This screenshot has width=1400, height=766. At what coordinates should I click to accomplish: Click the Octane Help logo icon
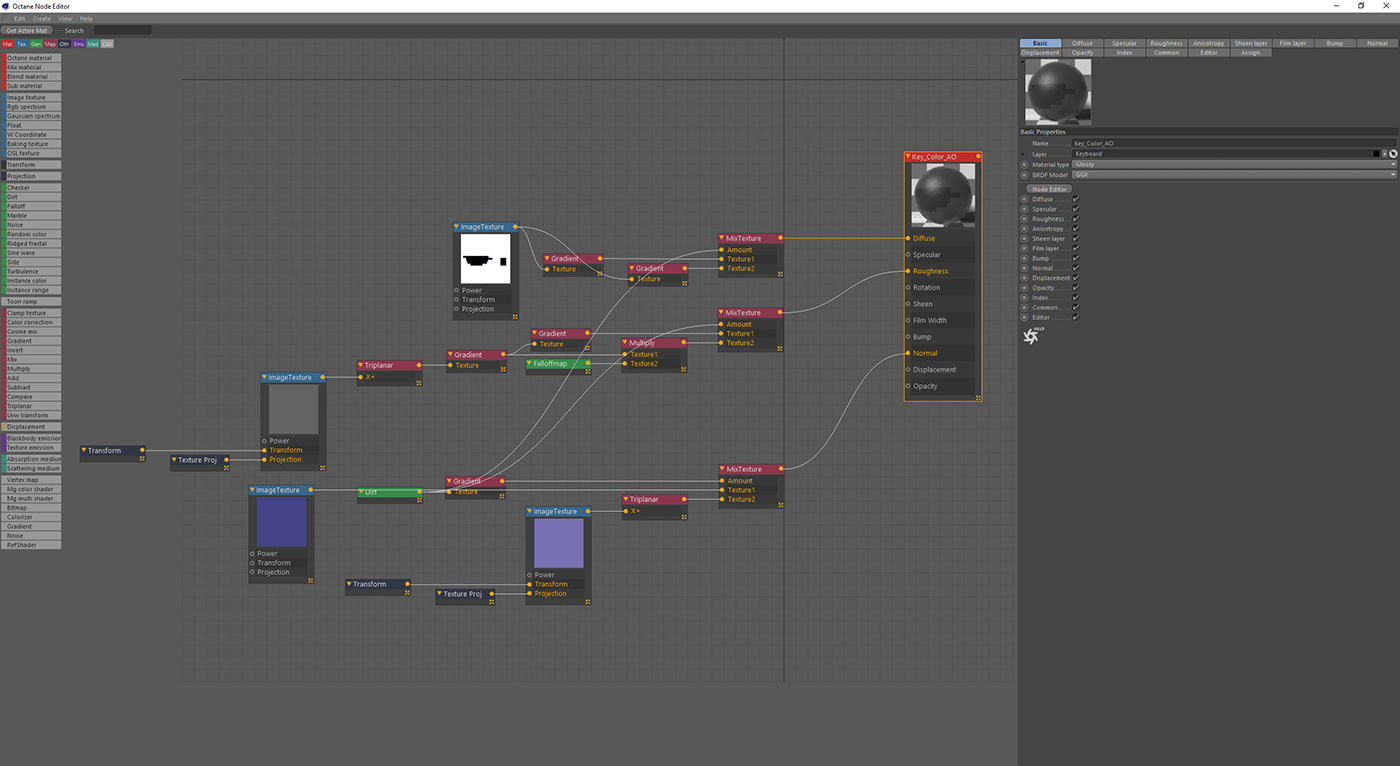coord(1031,336)
